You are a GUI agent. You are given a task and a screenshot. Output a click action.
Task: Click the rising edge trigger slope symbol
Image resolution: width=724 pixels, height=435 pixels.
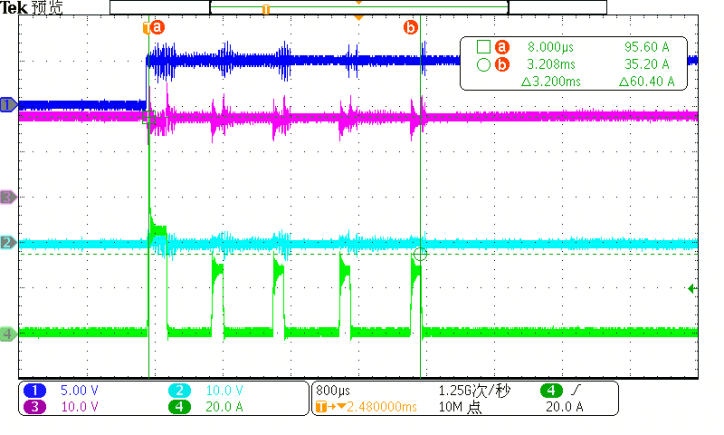[x=576, y=391]
